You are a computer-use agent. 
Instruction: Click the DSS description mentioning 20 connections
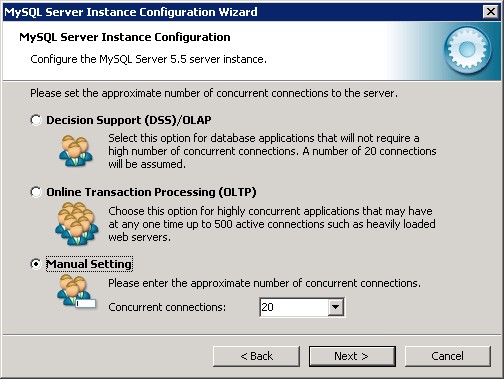272,151
